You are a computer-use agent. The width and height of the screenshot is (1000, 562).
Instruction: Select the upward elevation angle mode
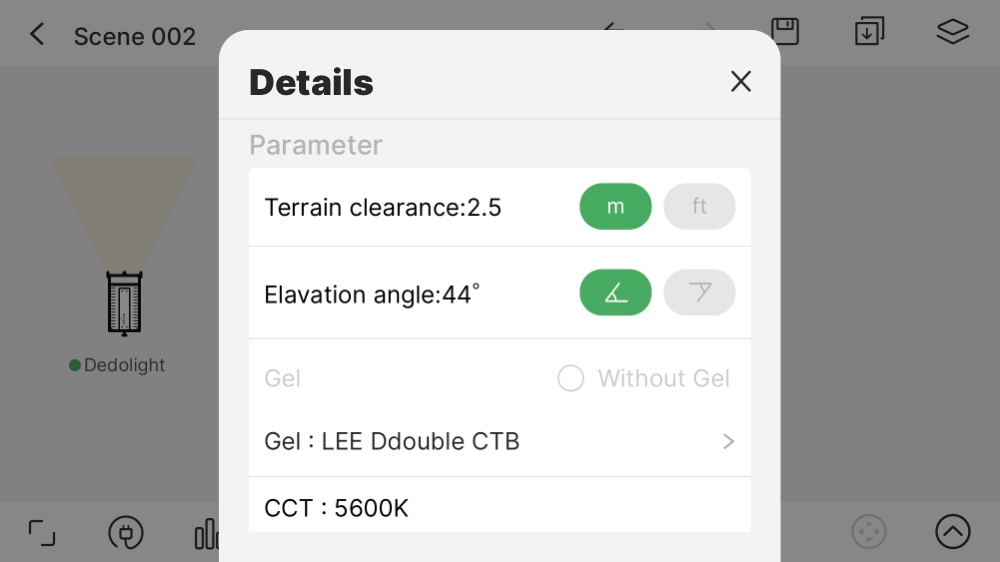pos(615,293)
